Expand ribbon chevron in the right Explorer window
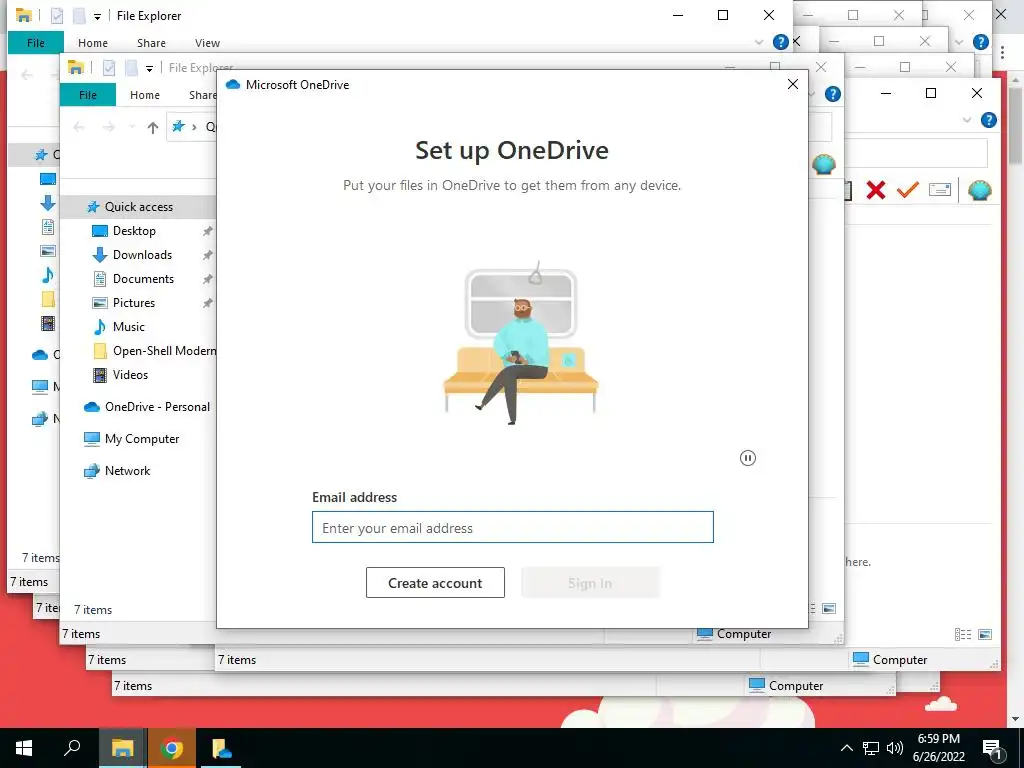This screenshot has width=1024, height=768. pos(967,120)
